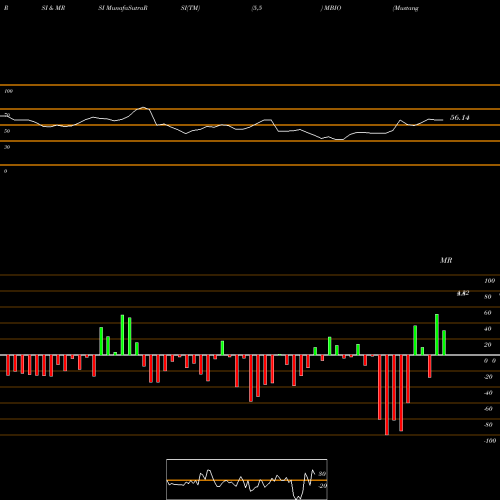The width and height of the screenshot is (500, 500).
Task: Click the 'SI MunafaSutraR' header text
Action: coord(123,8)
